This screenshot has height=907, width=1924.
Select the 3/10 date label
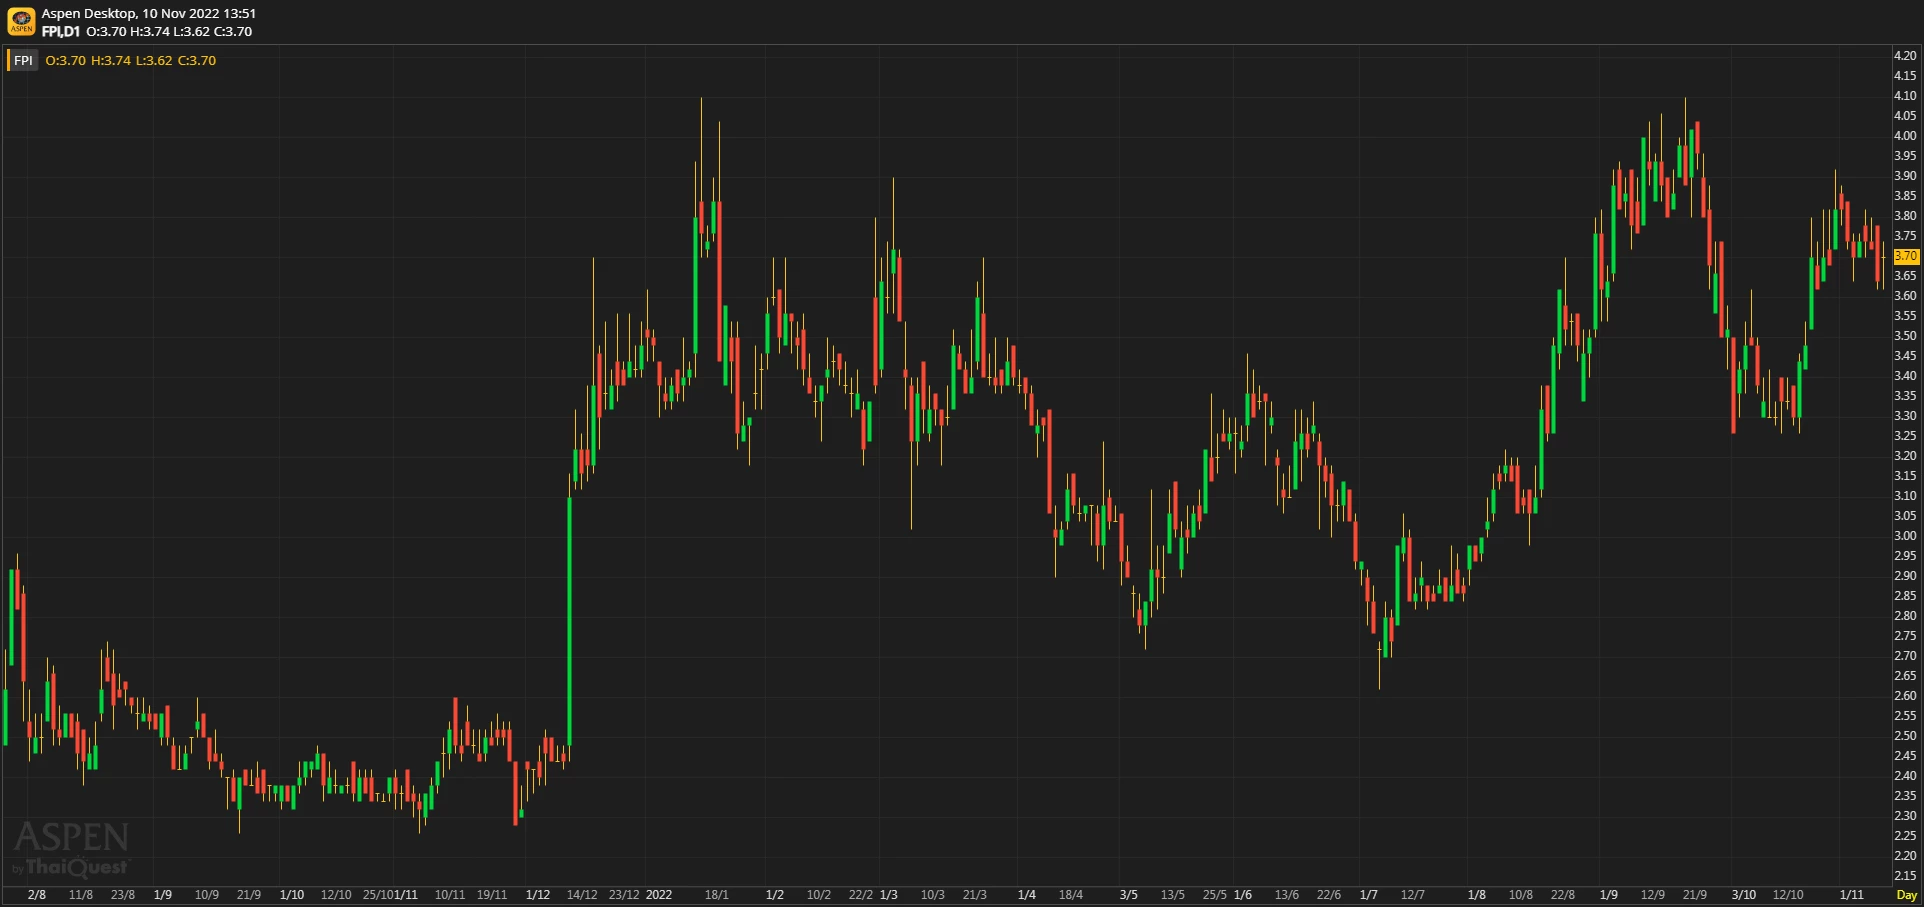coord(1744,895)
